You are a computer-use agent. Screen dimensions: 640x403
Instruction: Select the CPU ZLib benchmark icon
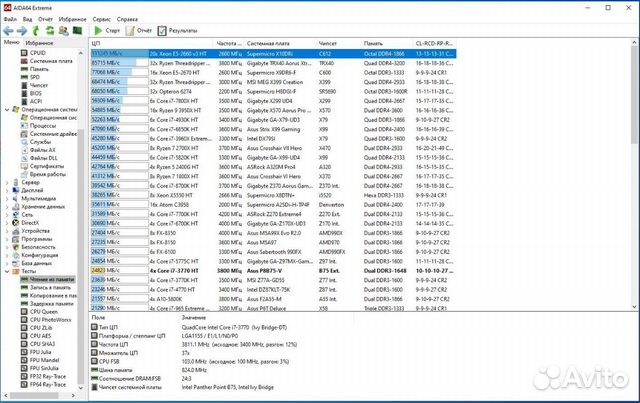pos(24,328)
